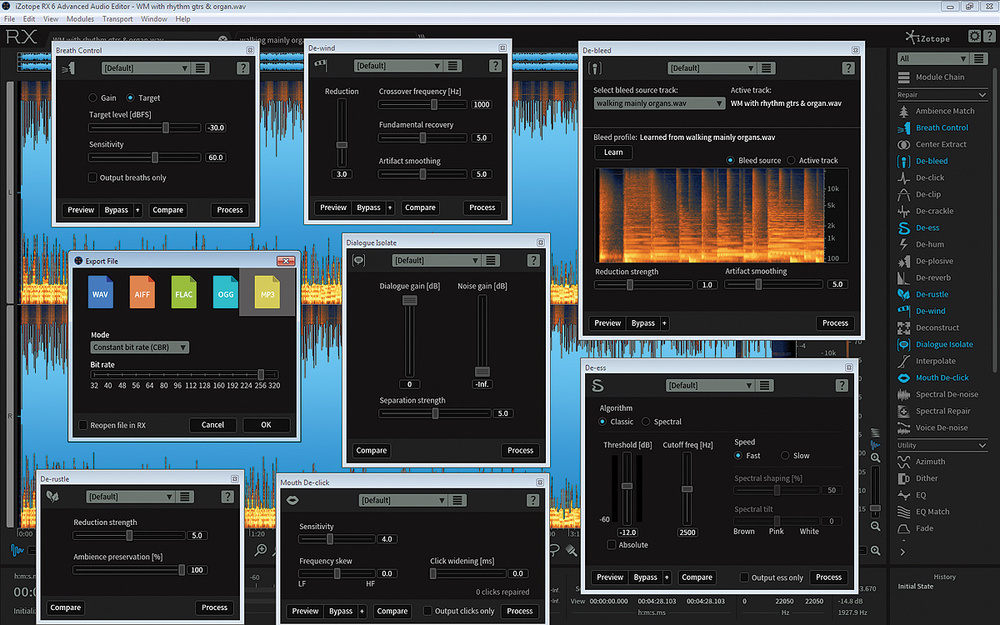The height and width of the screenshot is (625, 1000).
Task: Choose the MP3 format icon in Export File
Action: coord(267,291)
